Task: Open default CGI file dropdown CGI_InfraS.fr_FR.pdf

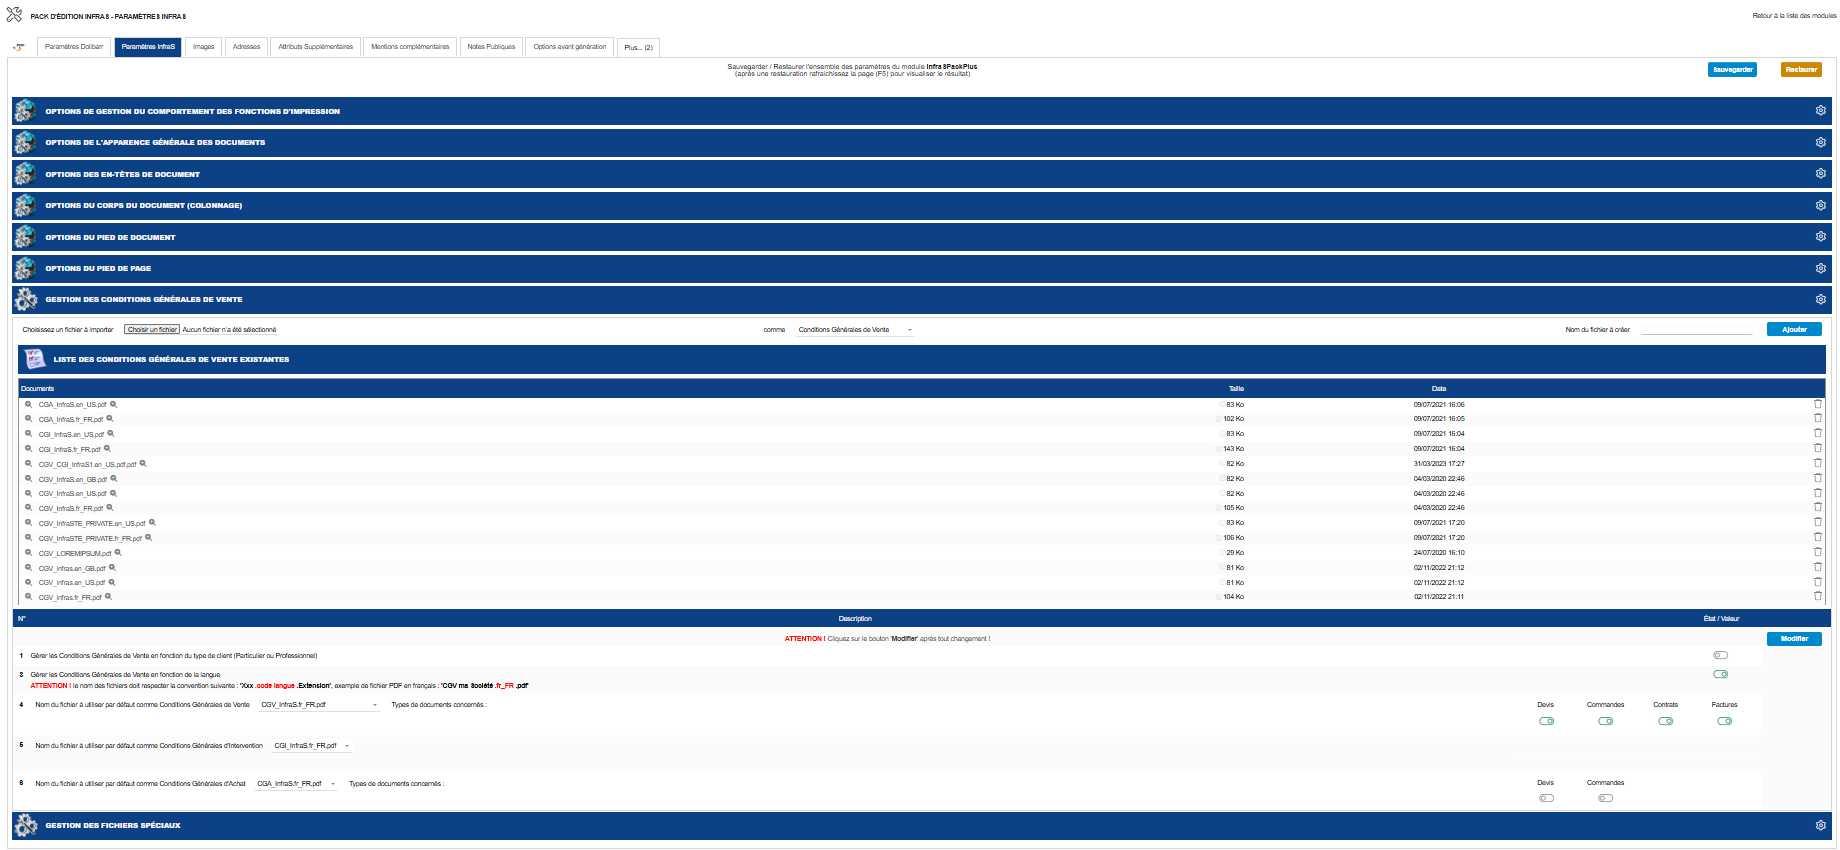Action: 312,746
